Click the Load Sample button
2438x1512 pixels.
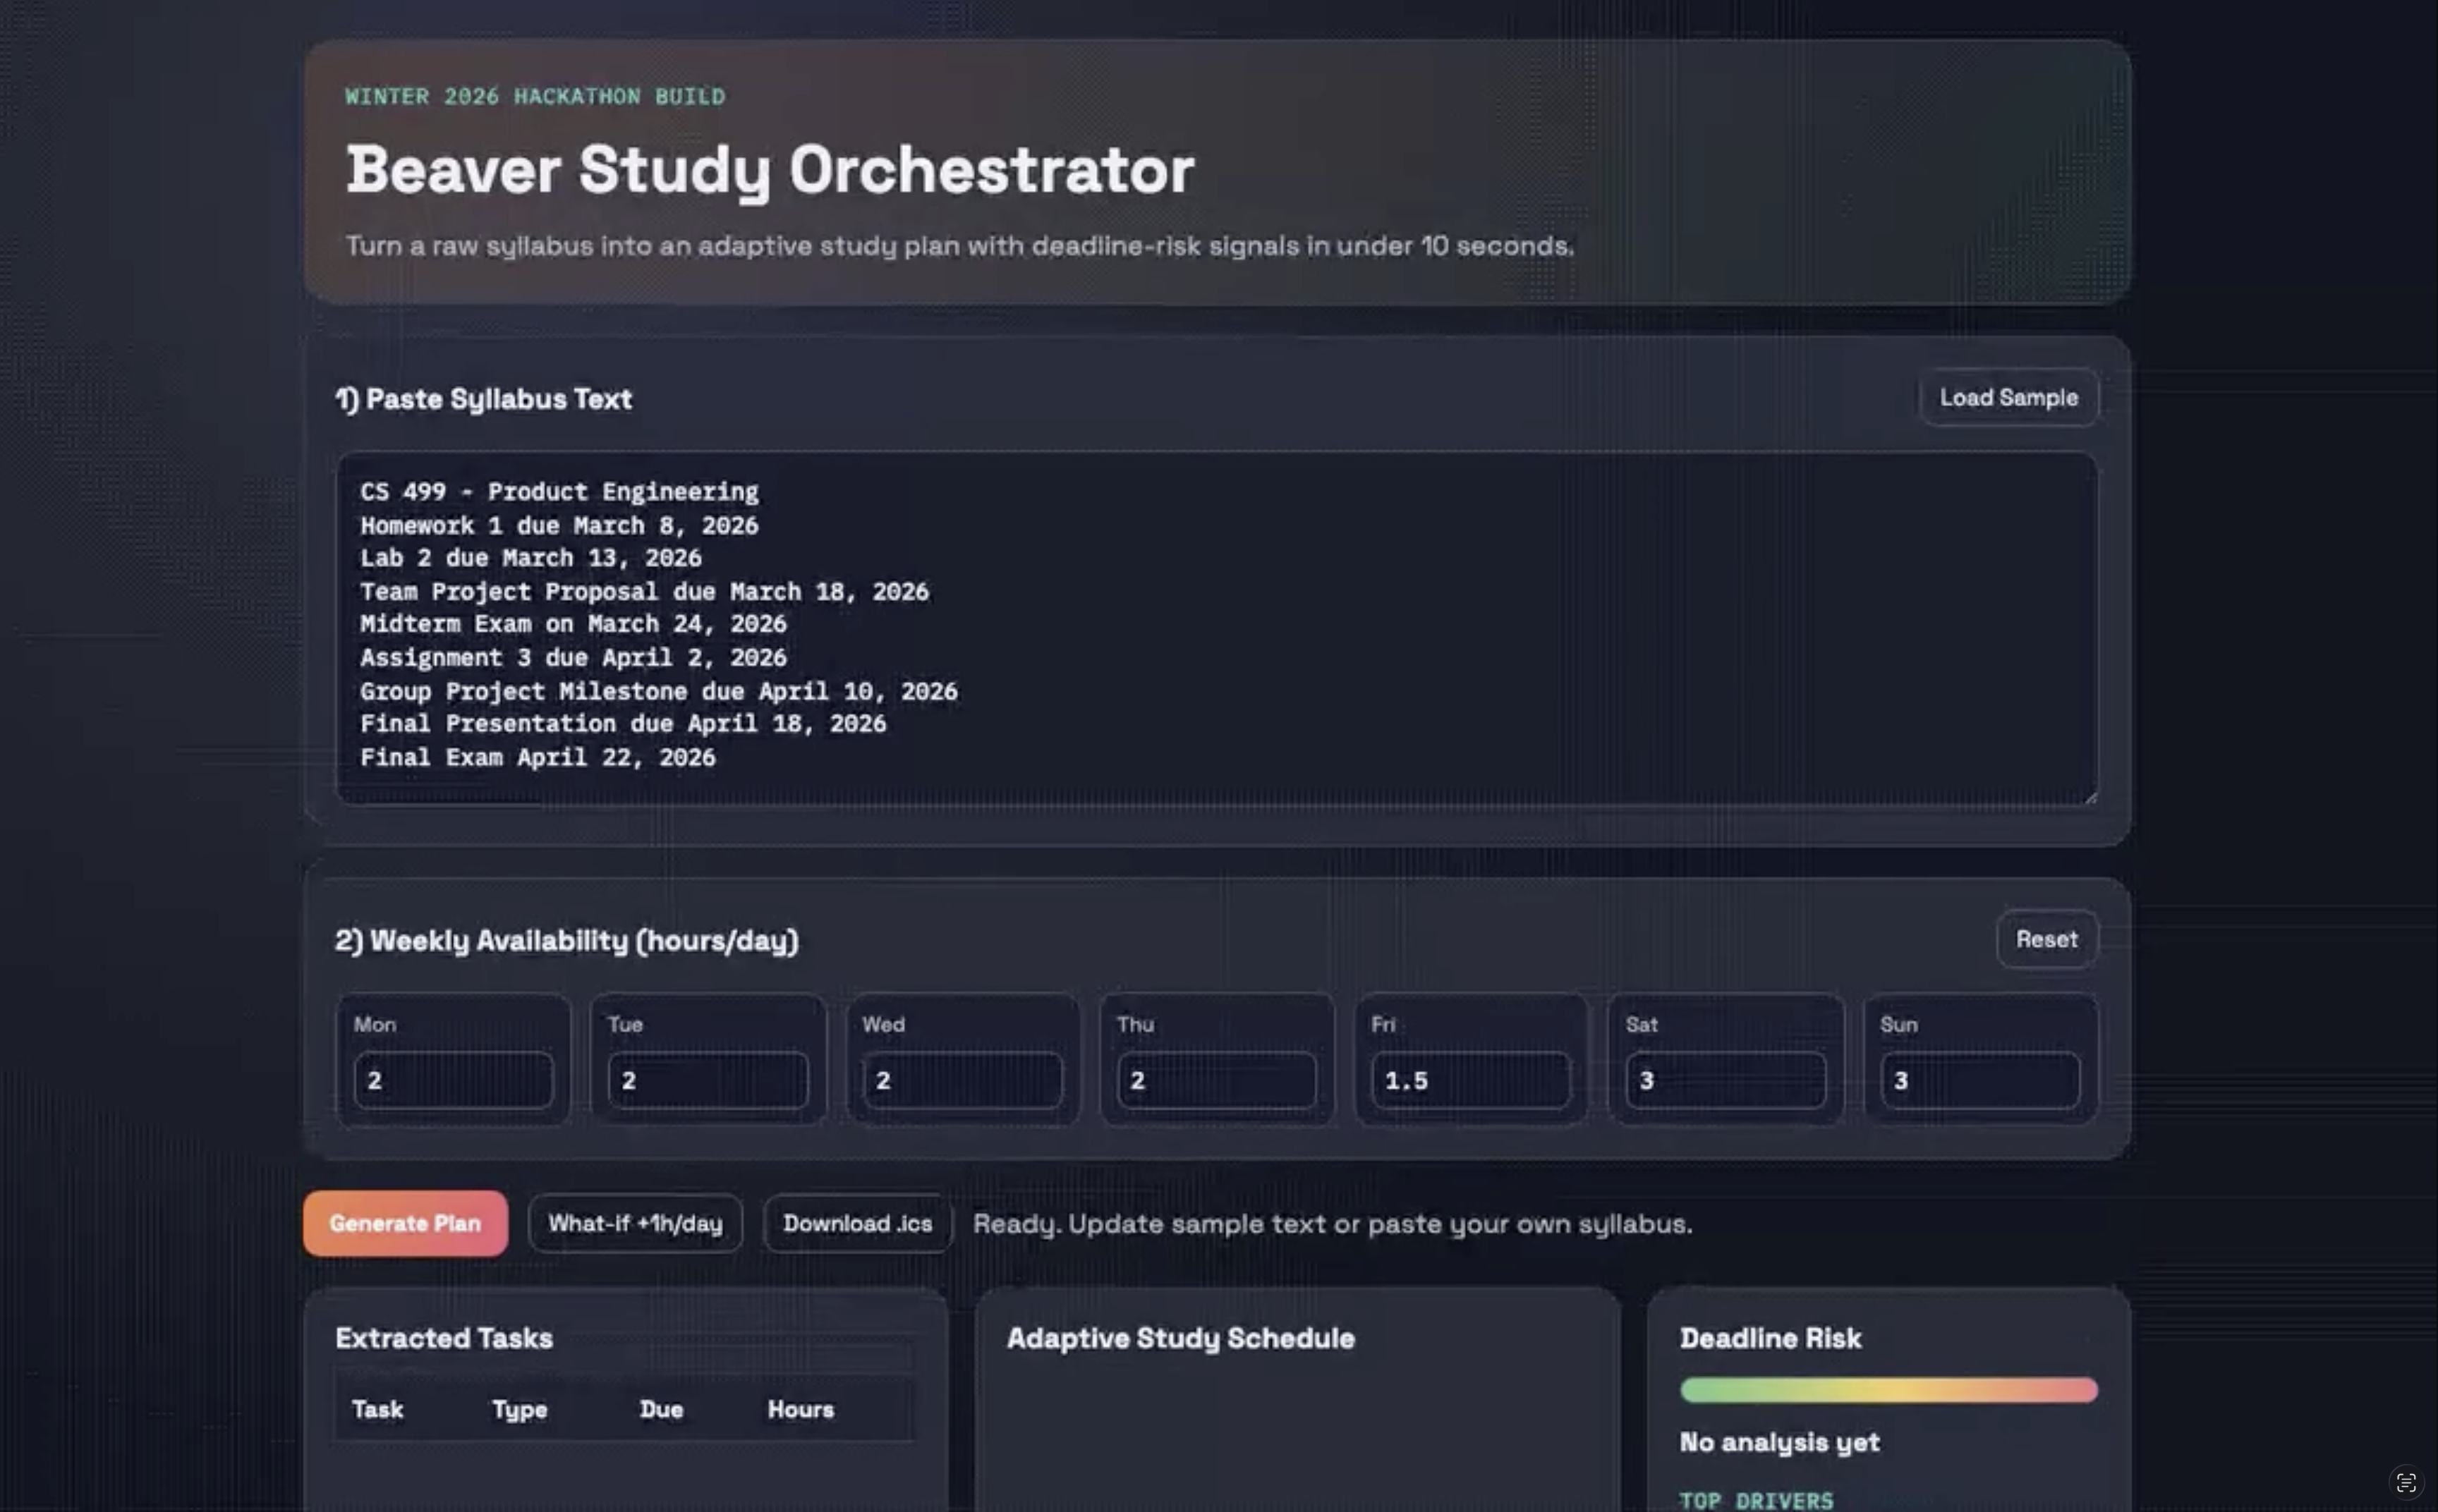tap(2008, 398)
